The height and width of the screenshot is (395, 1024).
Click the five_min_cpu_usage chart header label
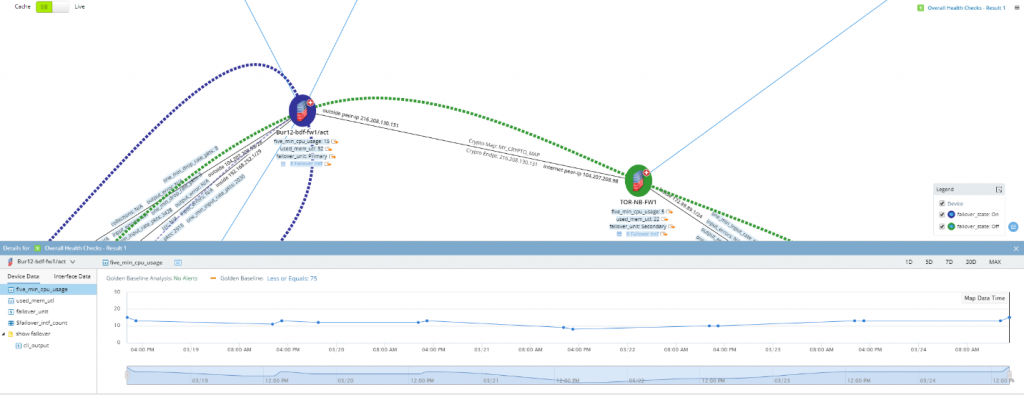[x=136, y=262]
